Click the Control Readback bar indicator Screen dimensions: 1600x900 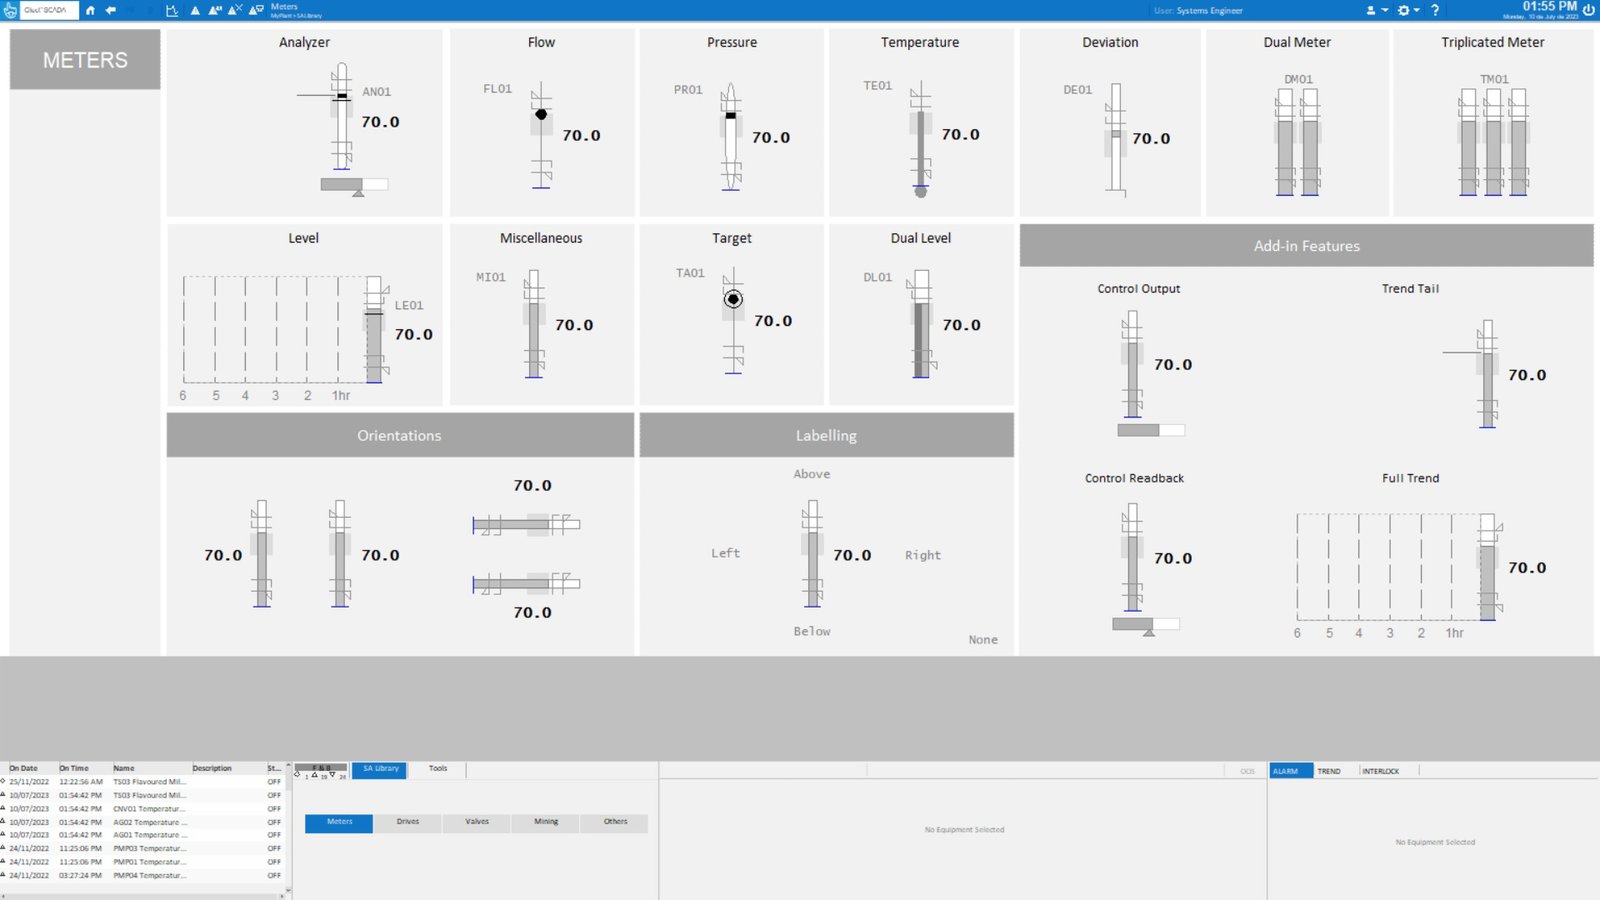point(1146,624)
